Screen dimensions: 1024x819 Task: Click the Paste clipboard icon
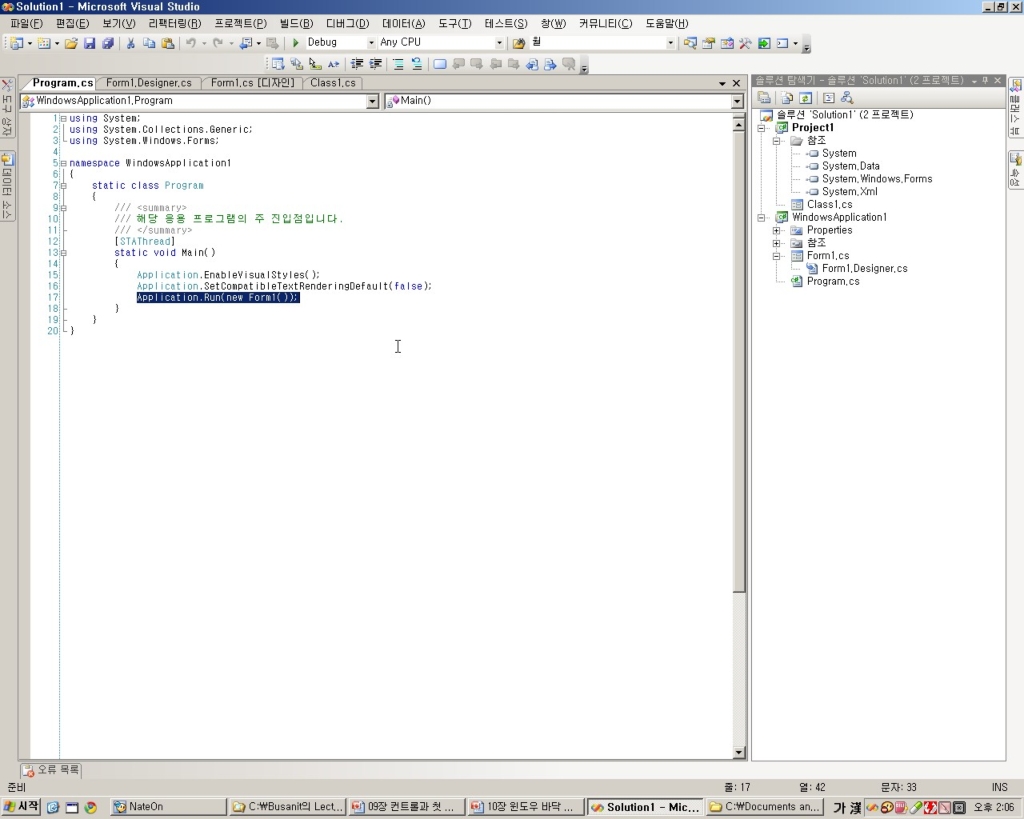[x=168, y=43]
